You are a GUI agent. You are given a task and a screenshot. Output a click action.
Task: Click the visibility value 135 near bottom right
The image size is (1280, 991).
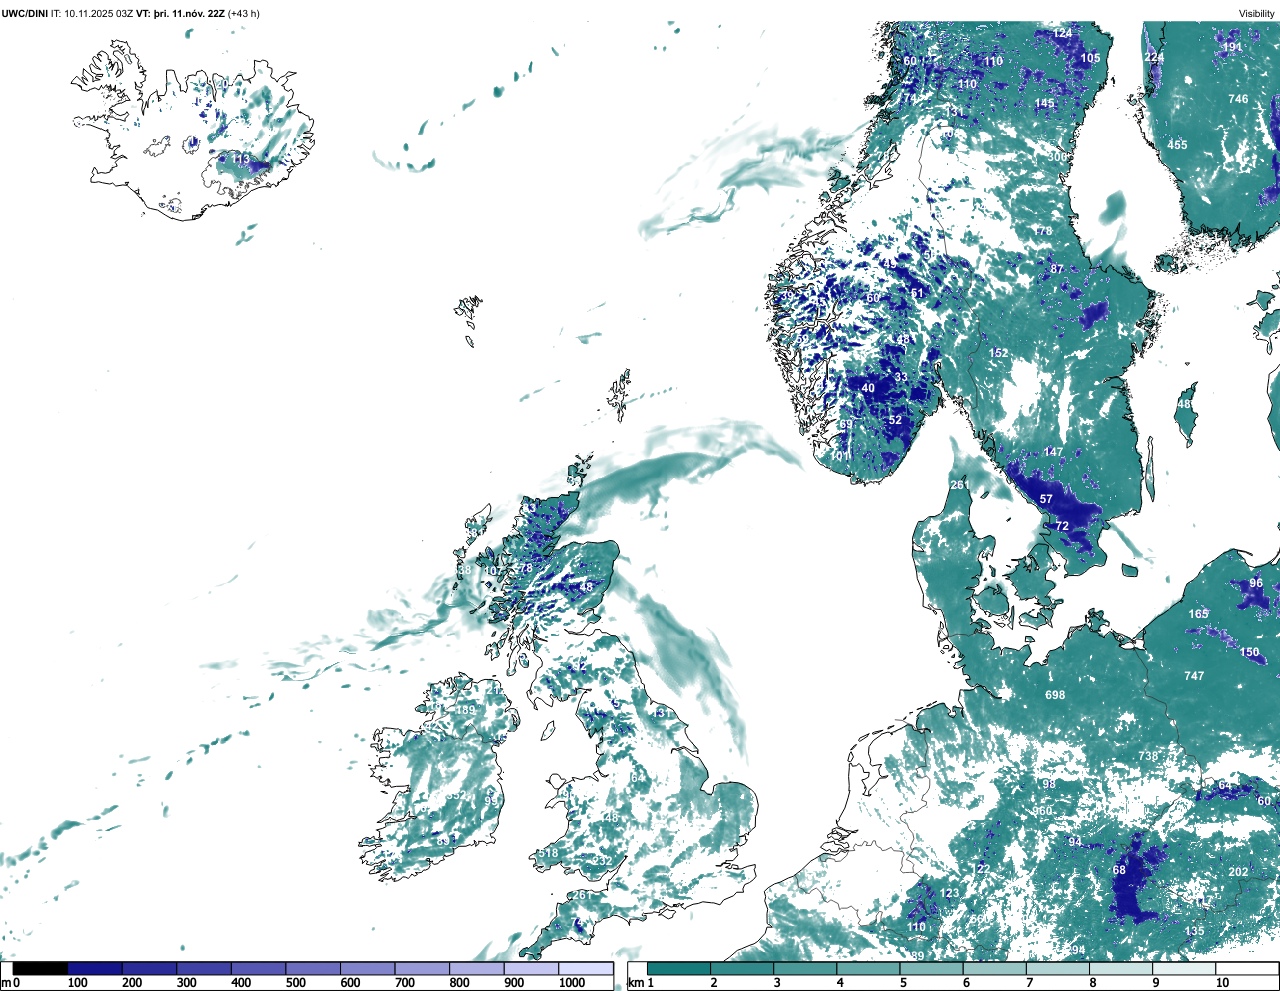(1194, 931)
